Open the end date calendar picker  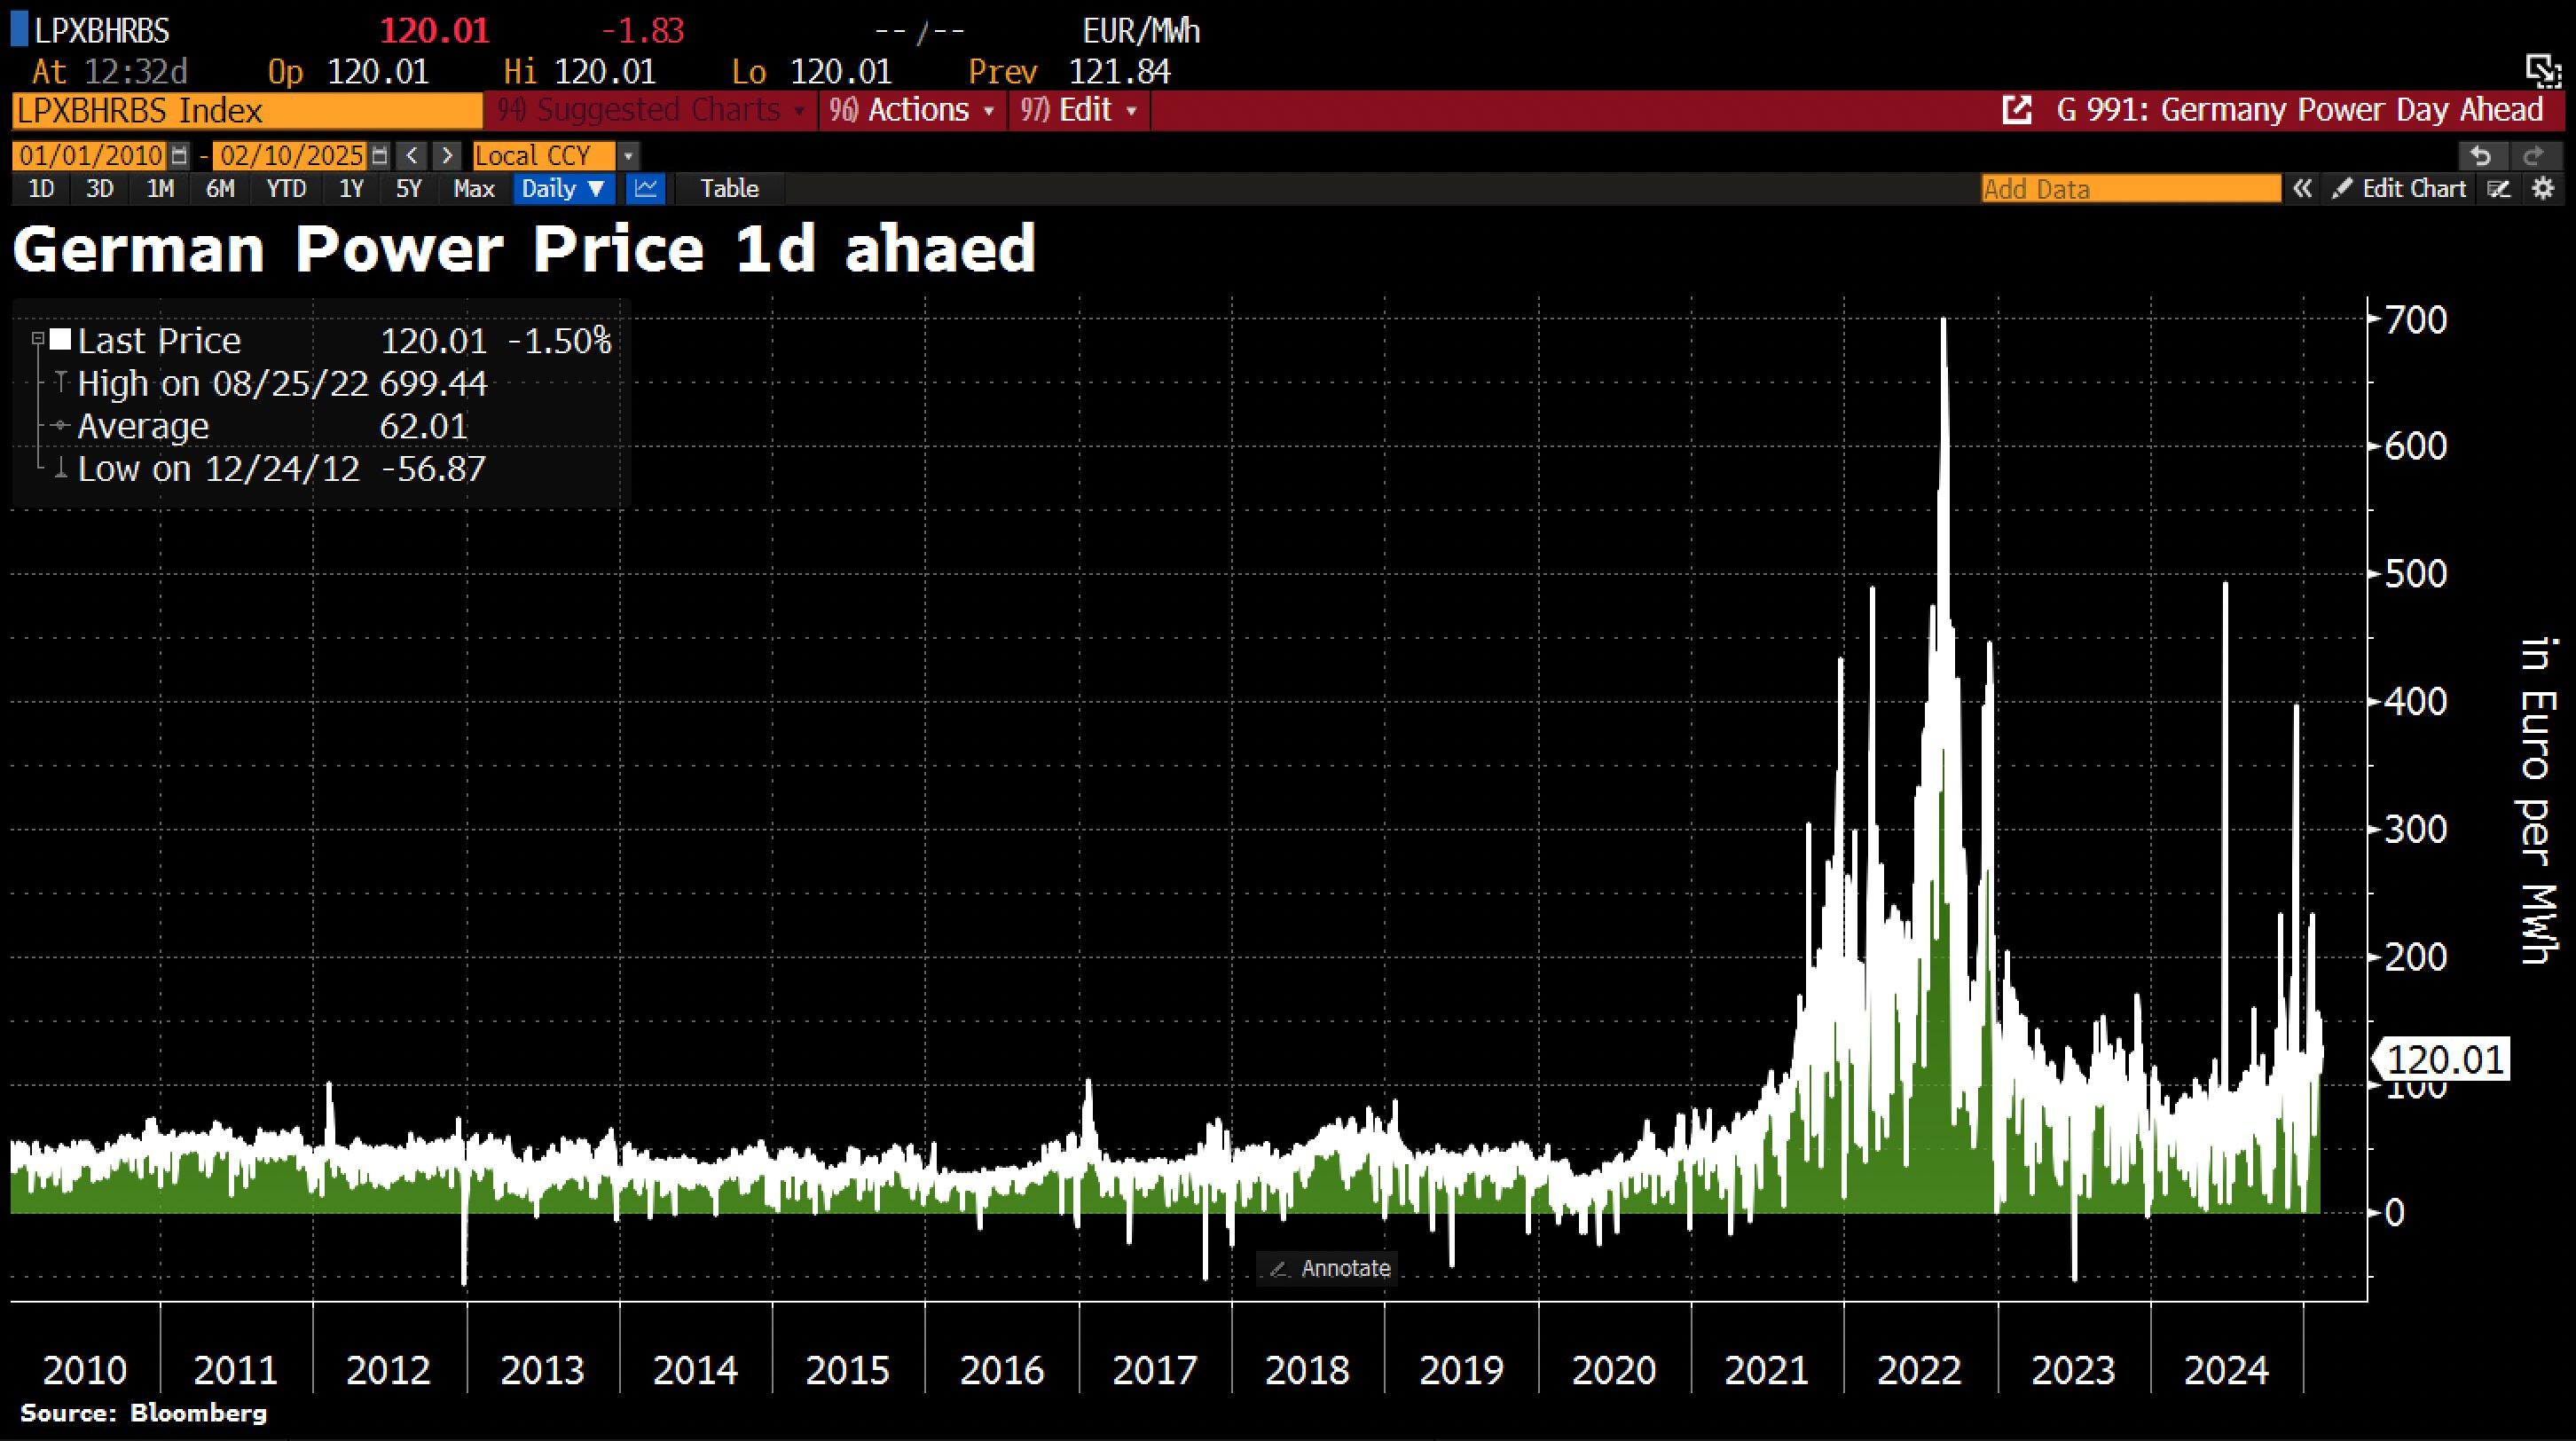click(379, 156)
